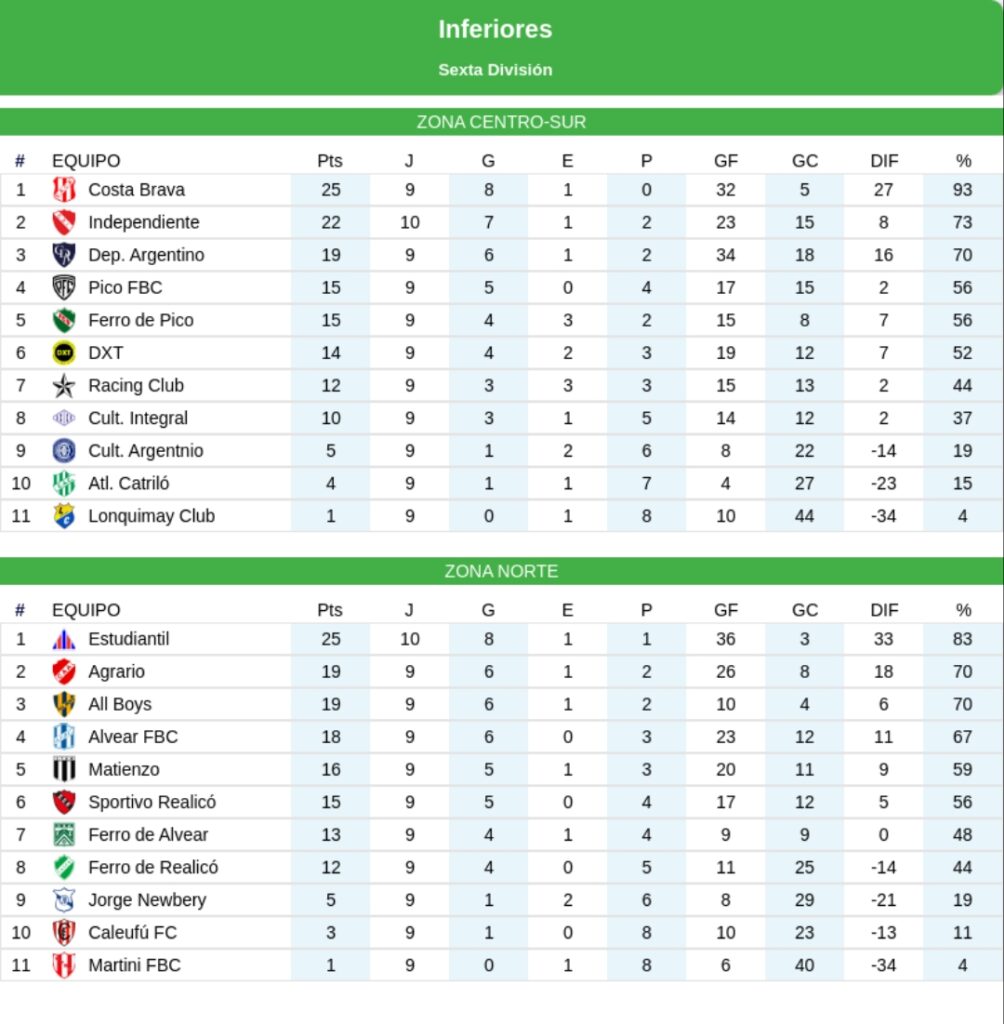Click the Inferiores title banner
Viewport: 1004px width, 1024px height.
pos(495,30)
